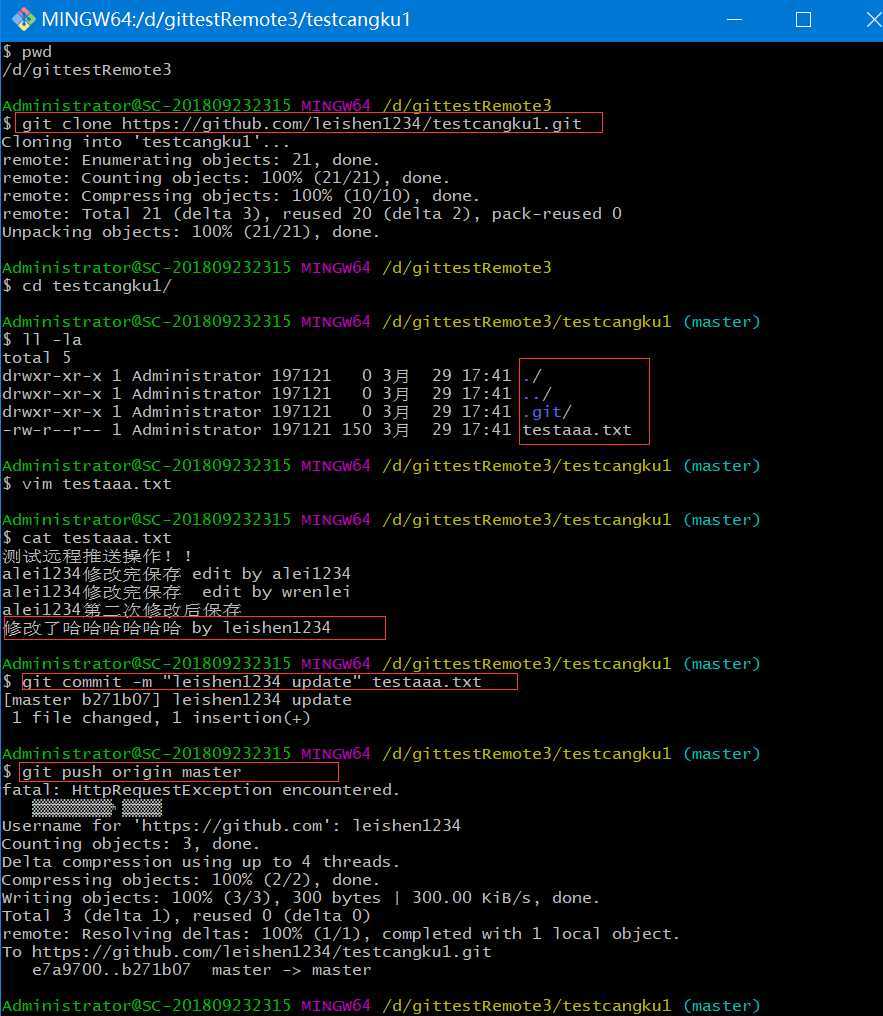The height and width of the screenshot is (1016, 883).
Task: Click the Git Bash MINGW64 title bar icon
Action: click(x=23, y=19)
